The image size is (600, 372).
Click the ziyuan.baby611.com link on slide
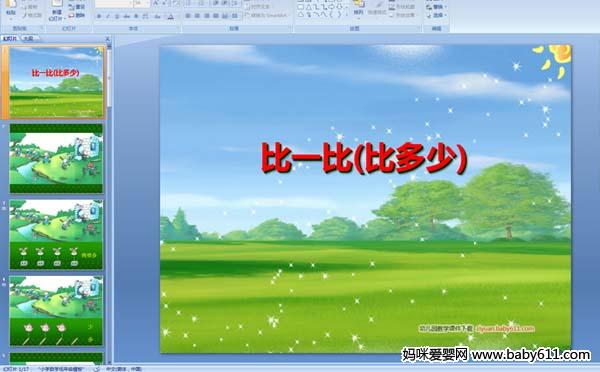pos(505,328)
